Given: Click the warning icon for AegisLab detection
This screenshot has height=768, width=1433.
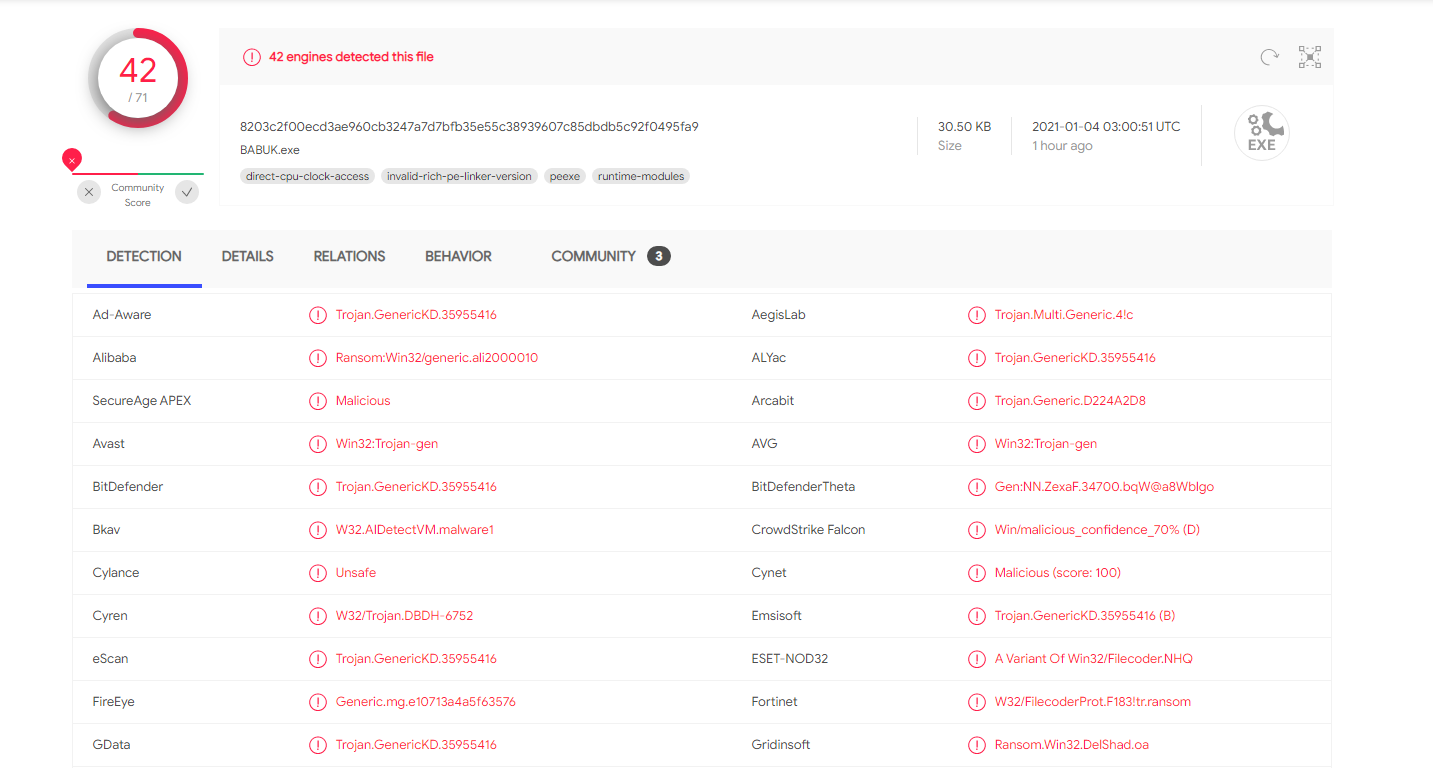Looking at the screenshot, I should (977, 315).
